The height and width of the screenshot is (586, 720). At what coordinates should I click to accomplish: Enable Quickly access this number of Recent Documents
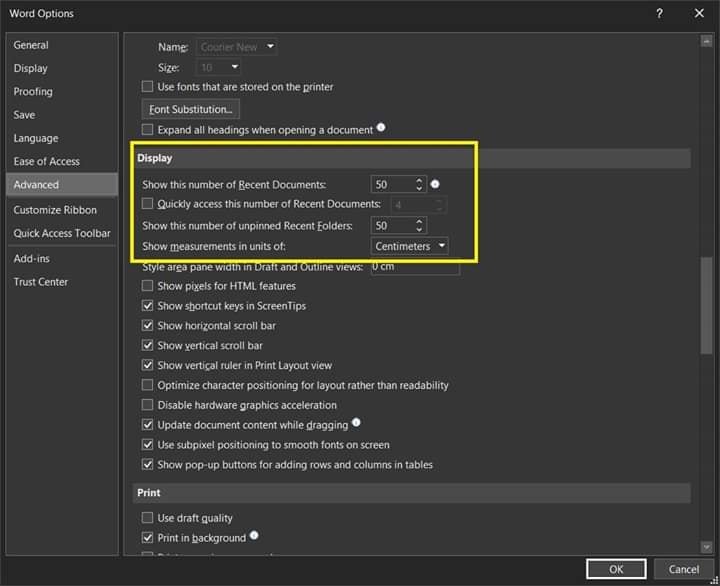pos(147,203)
